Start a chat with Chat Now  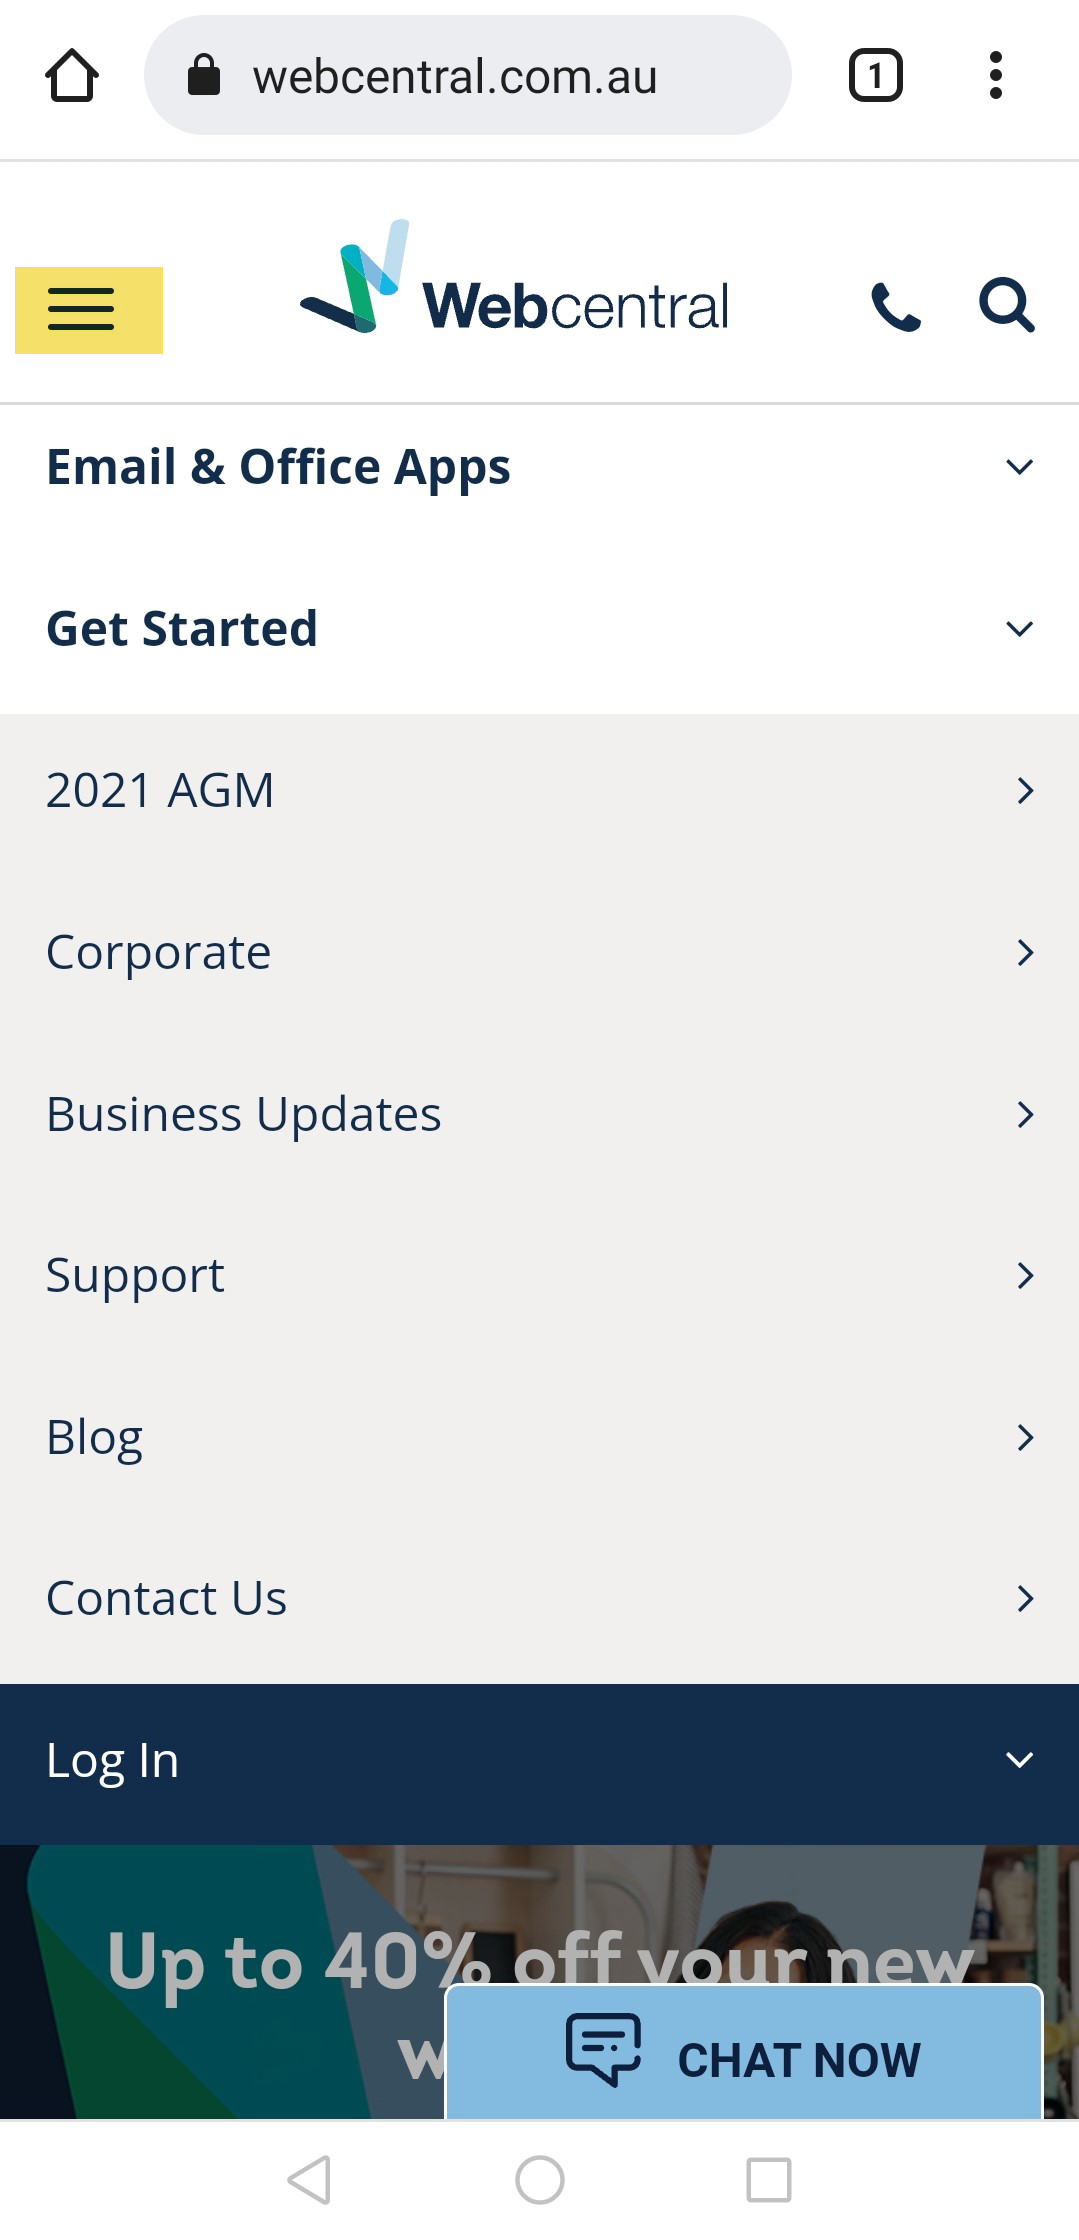(x=744, y=2058)
